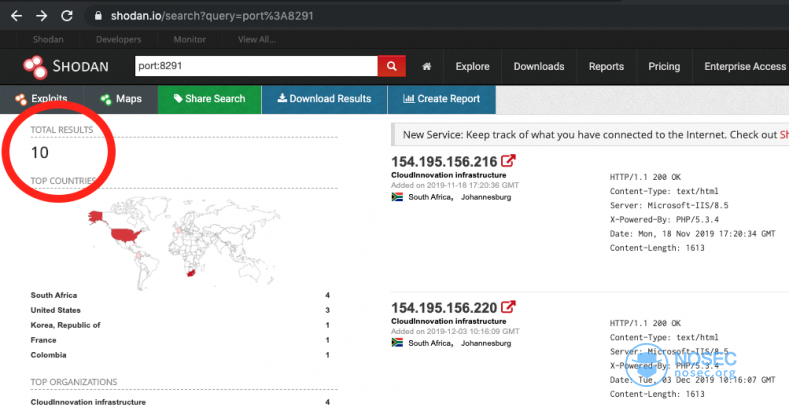This screenshot has height=411, width=789.
Task: Go to Shodan home icon
Action: 426,66
